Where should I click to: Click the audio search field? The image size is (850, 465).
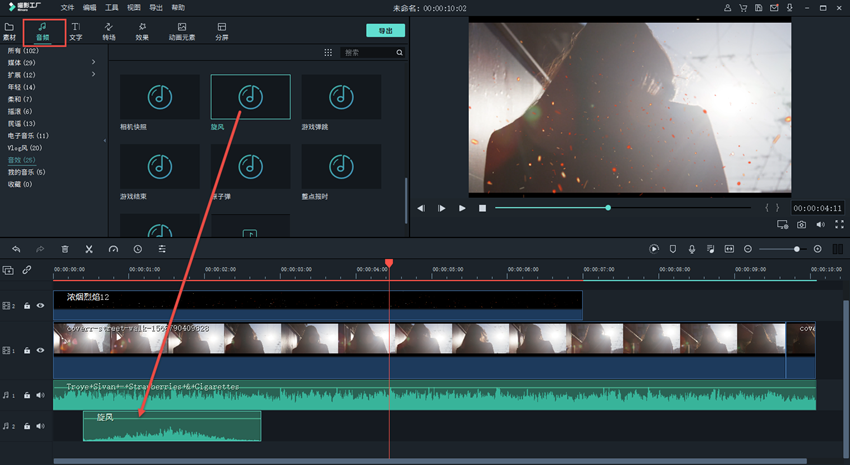point(372,53)
